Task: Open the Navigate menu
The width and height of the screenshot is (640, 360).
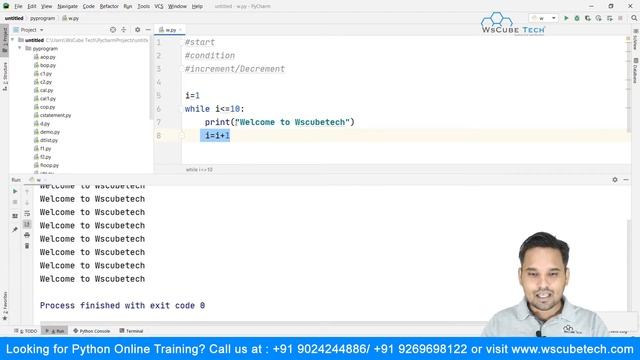Action: (67, 6)
